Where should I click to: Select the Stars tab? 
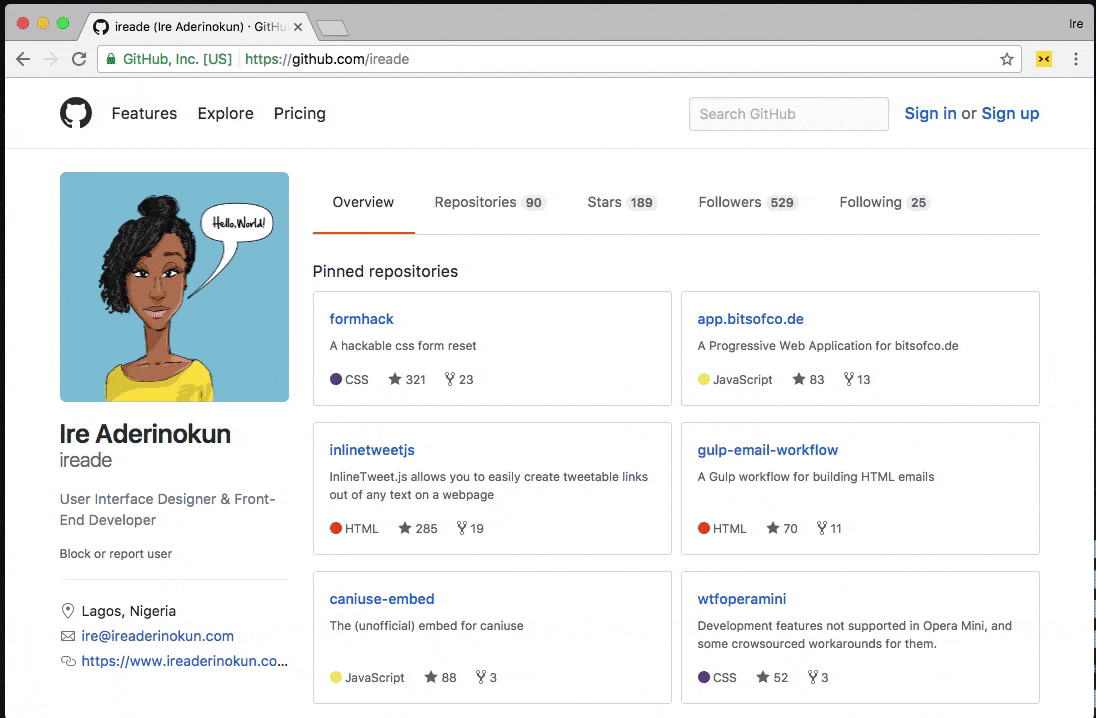(x=620, y=202)
